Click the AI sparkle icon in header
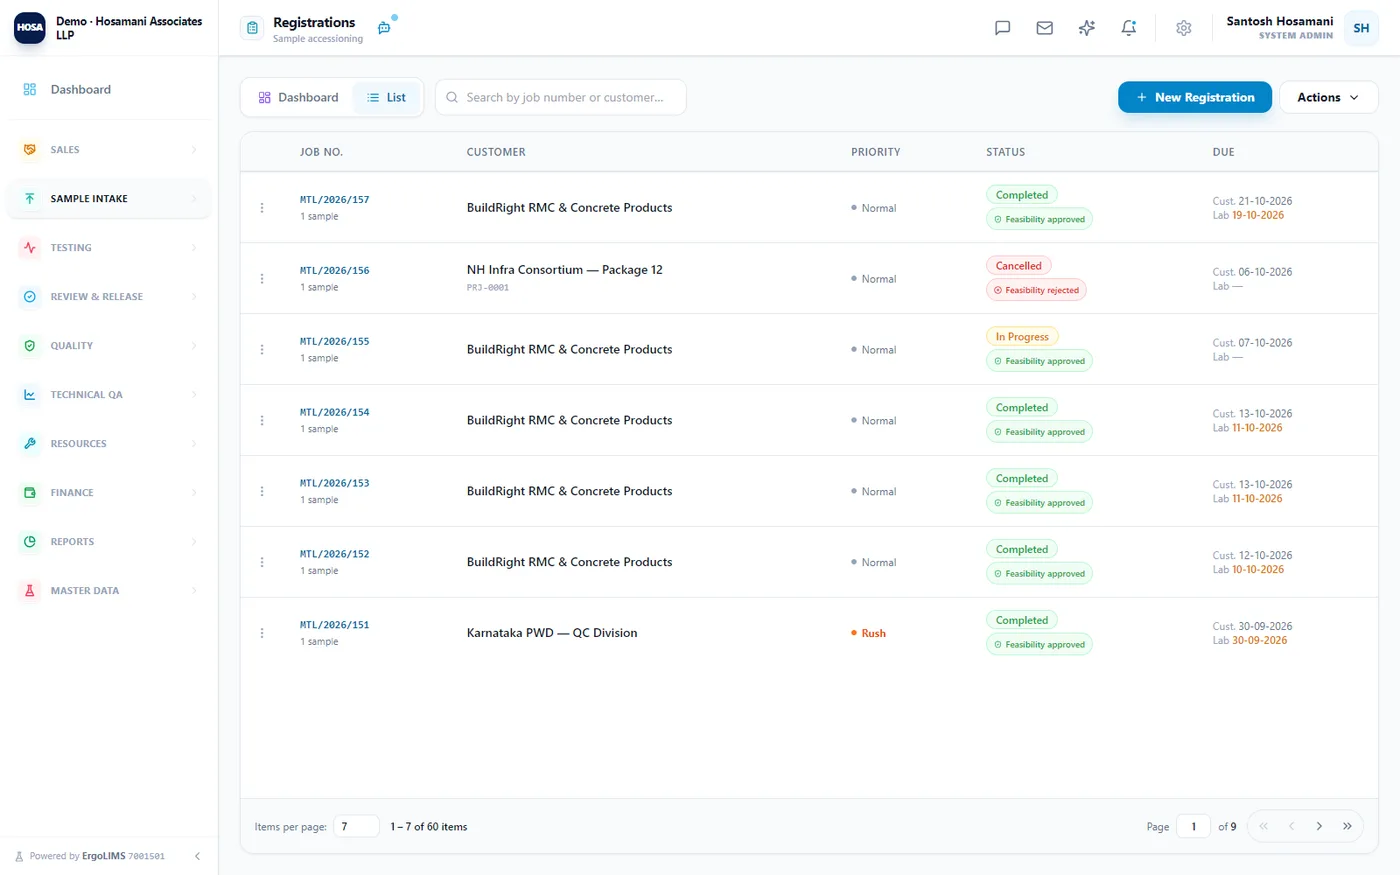This screenshot has width=1400, height=875. (x=1086, y=28)
